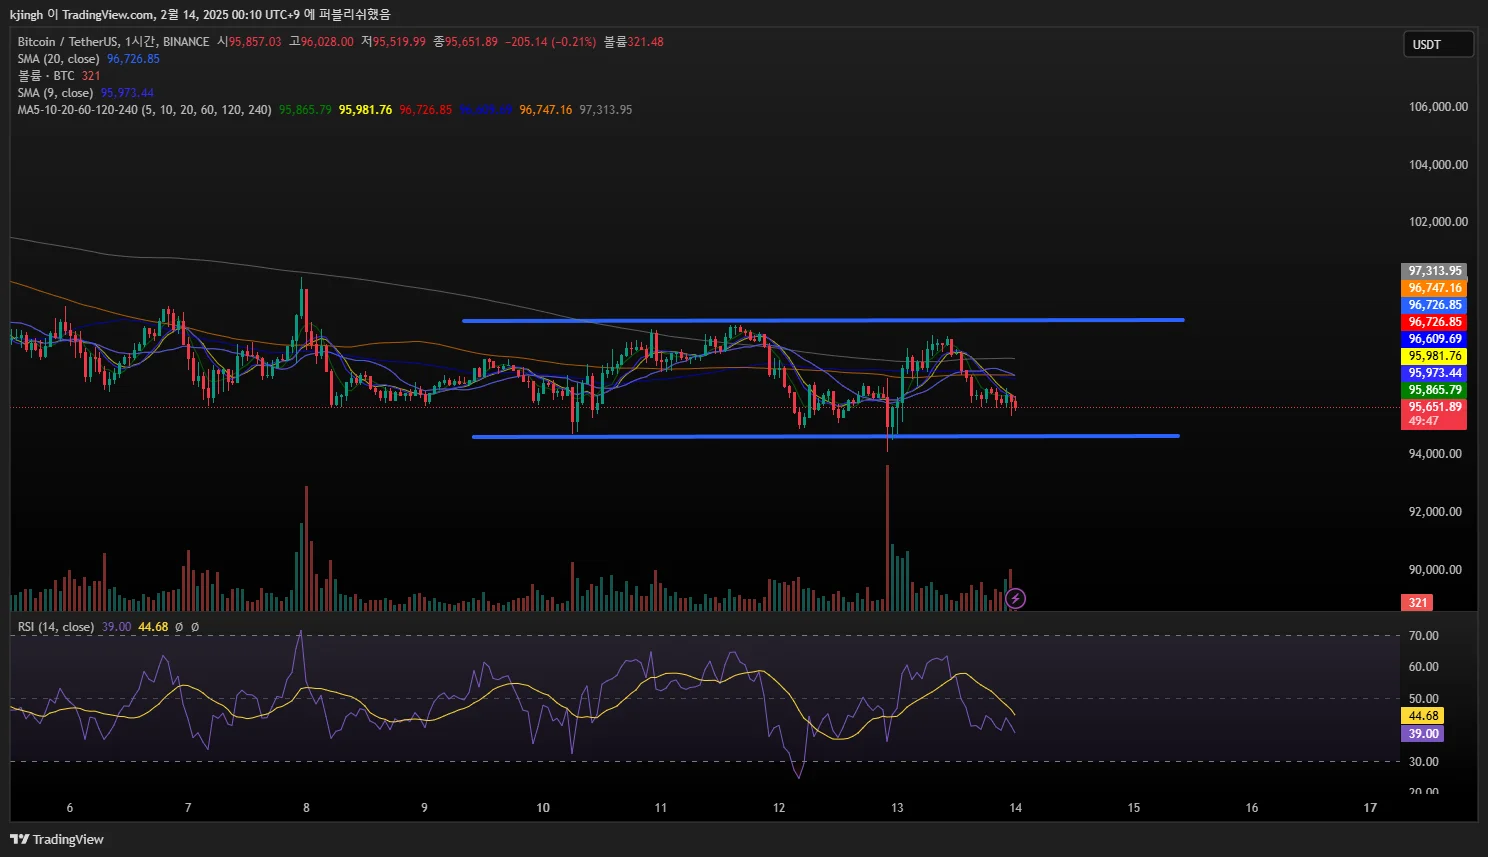Click the 106,000.00 price scale label
The image size is (1488, 857).
pos(1438,107)
